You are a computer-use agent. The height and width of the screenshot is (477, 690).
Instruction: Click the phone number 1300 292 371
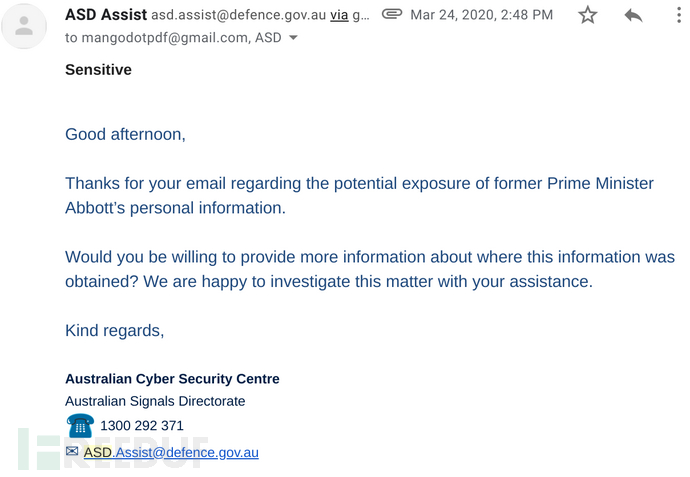tap(142, 426)
